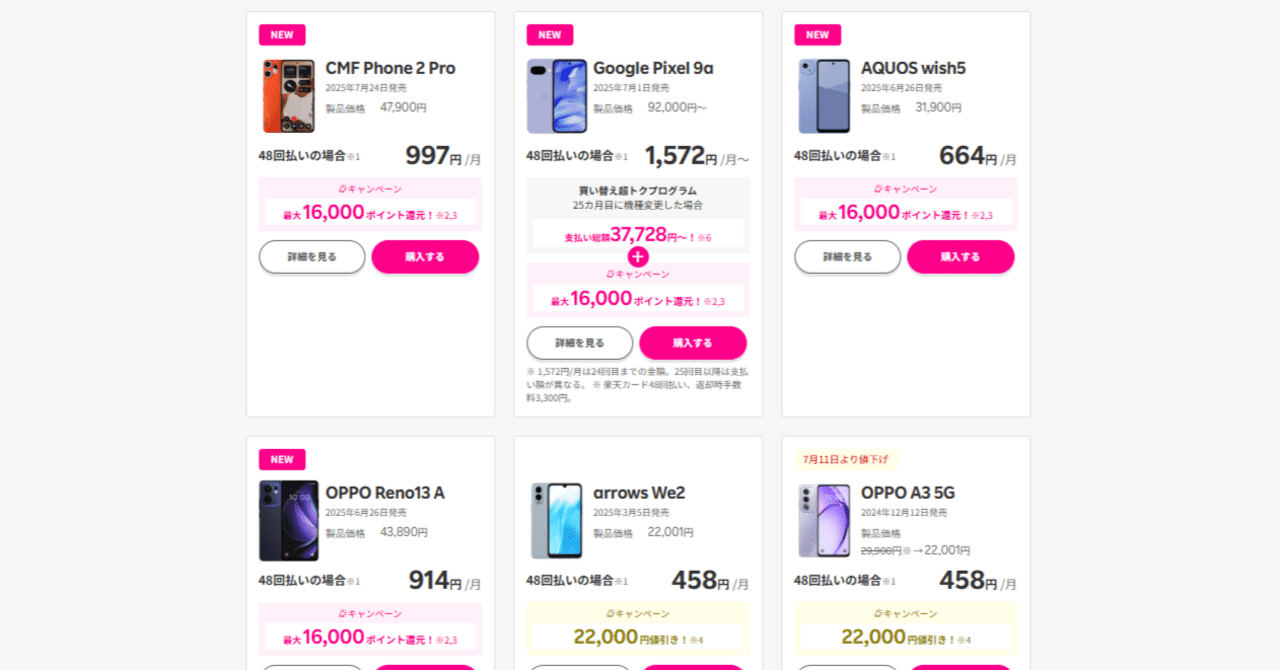Click the CMF Phone 2 Pro product image

288,96
